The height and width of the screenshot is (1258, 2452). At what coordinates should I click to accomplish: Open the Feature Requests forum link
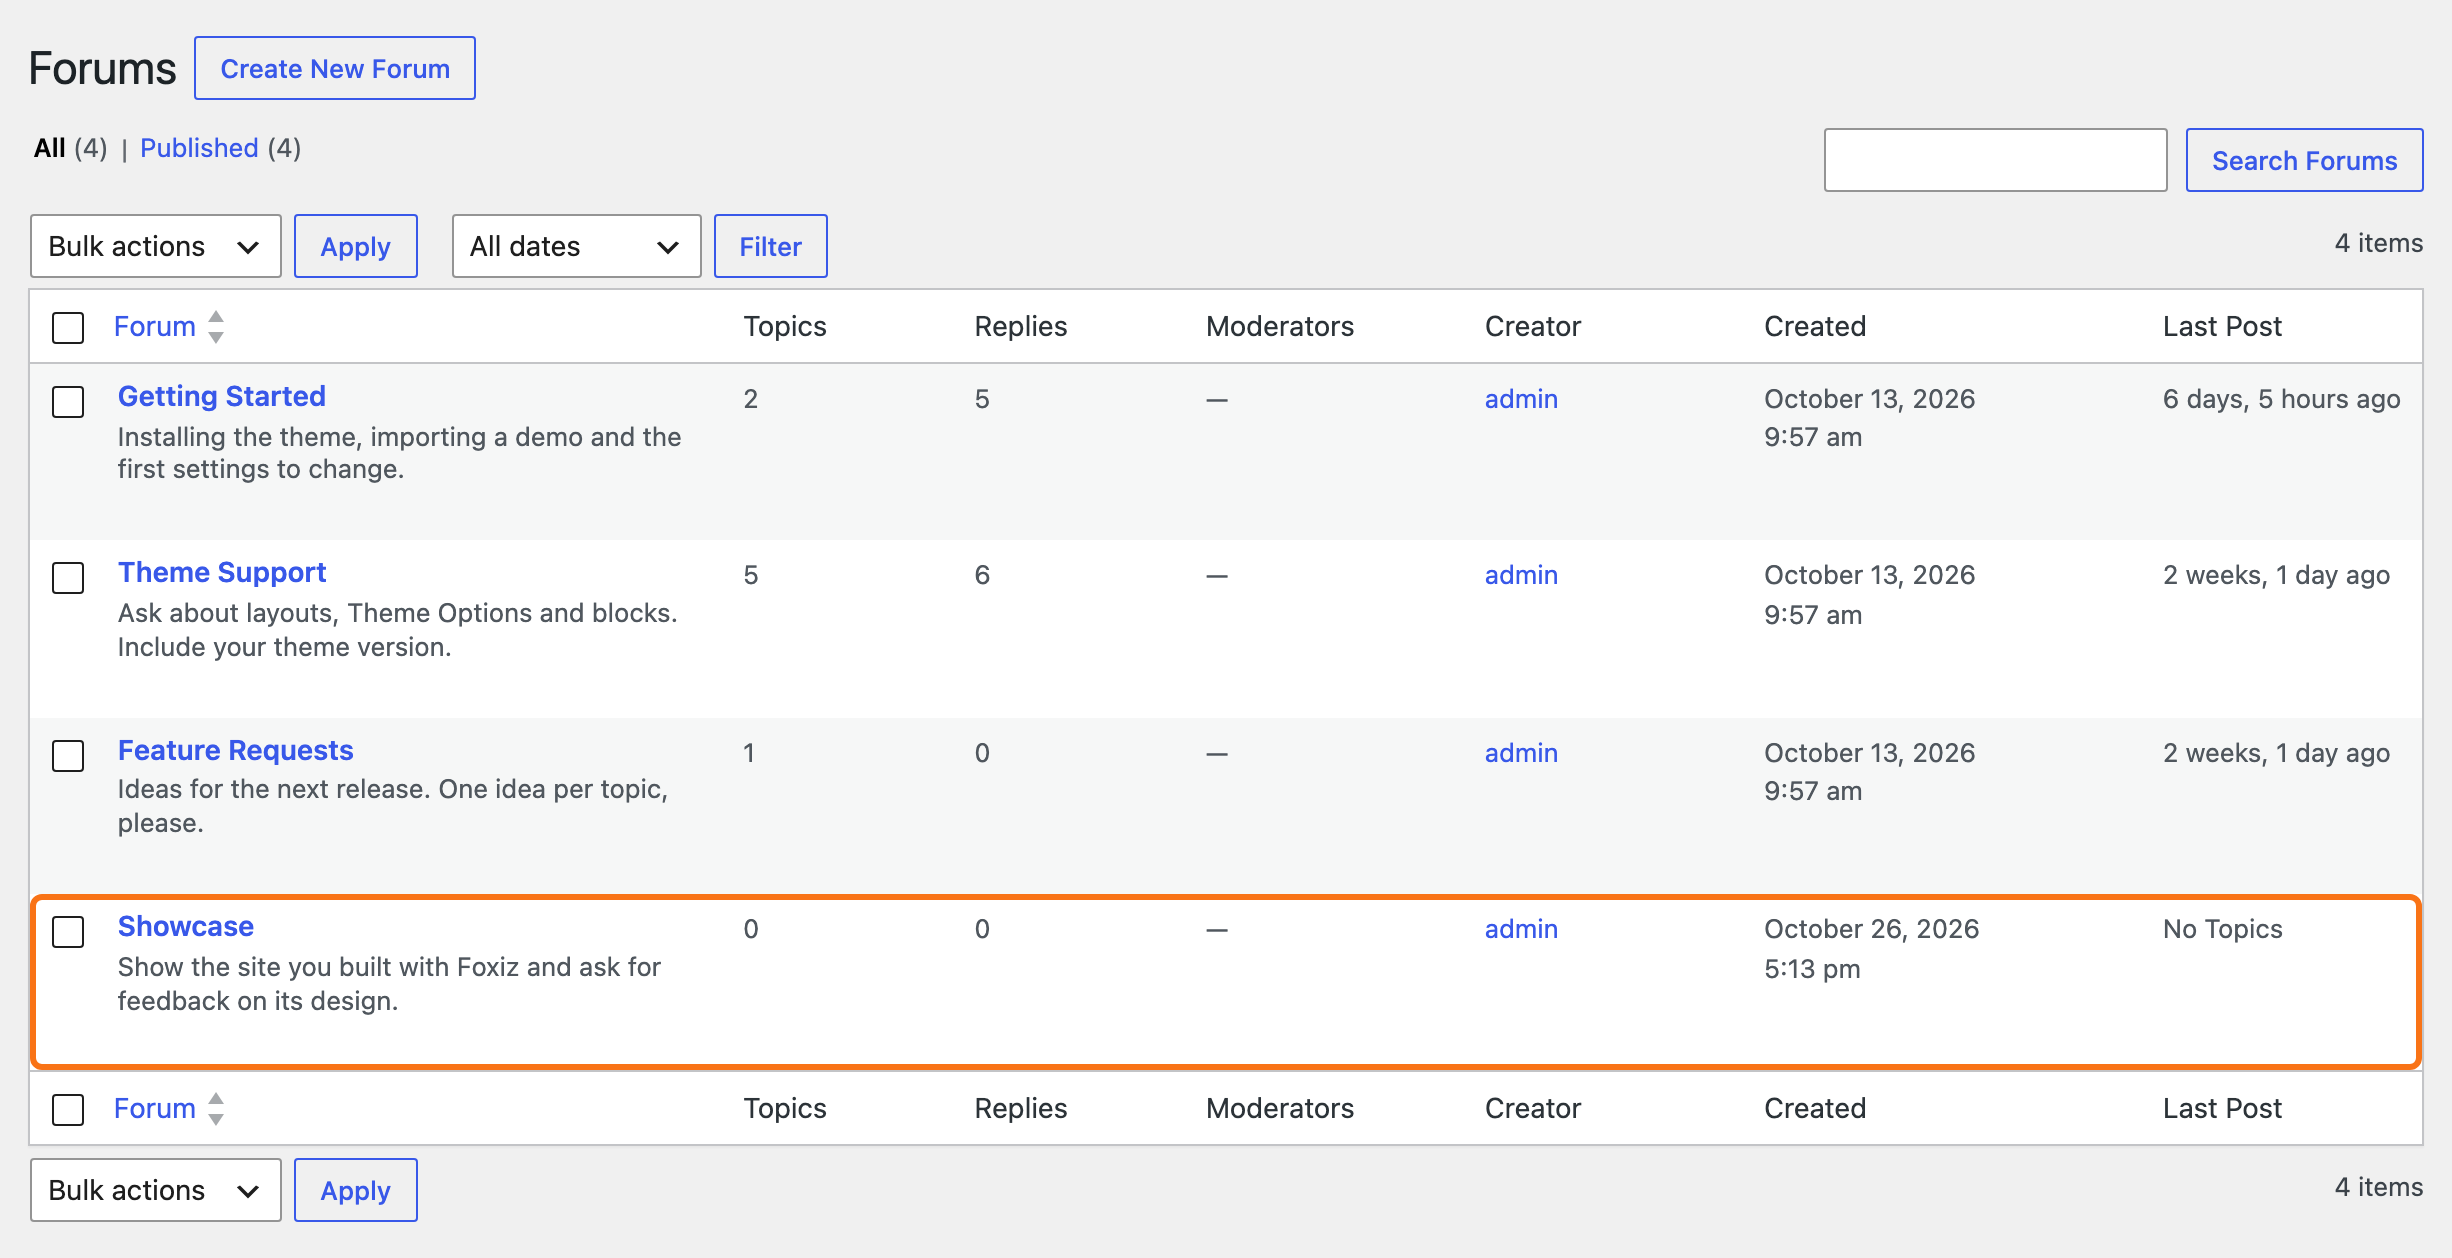tap(236, 750)
